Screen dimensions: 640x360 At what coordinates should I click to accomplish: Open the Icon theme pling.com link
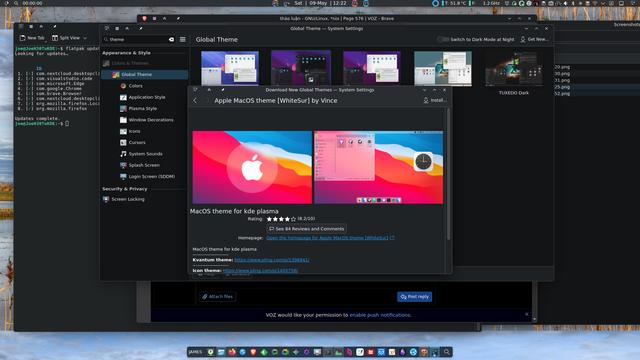[x=260, y=271]
